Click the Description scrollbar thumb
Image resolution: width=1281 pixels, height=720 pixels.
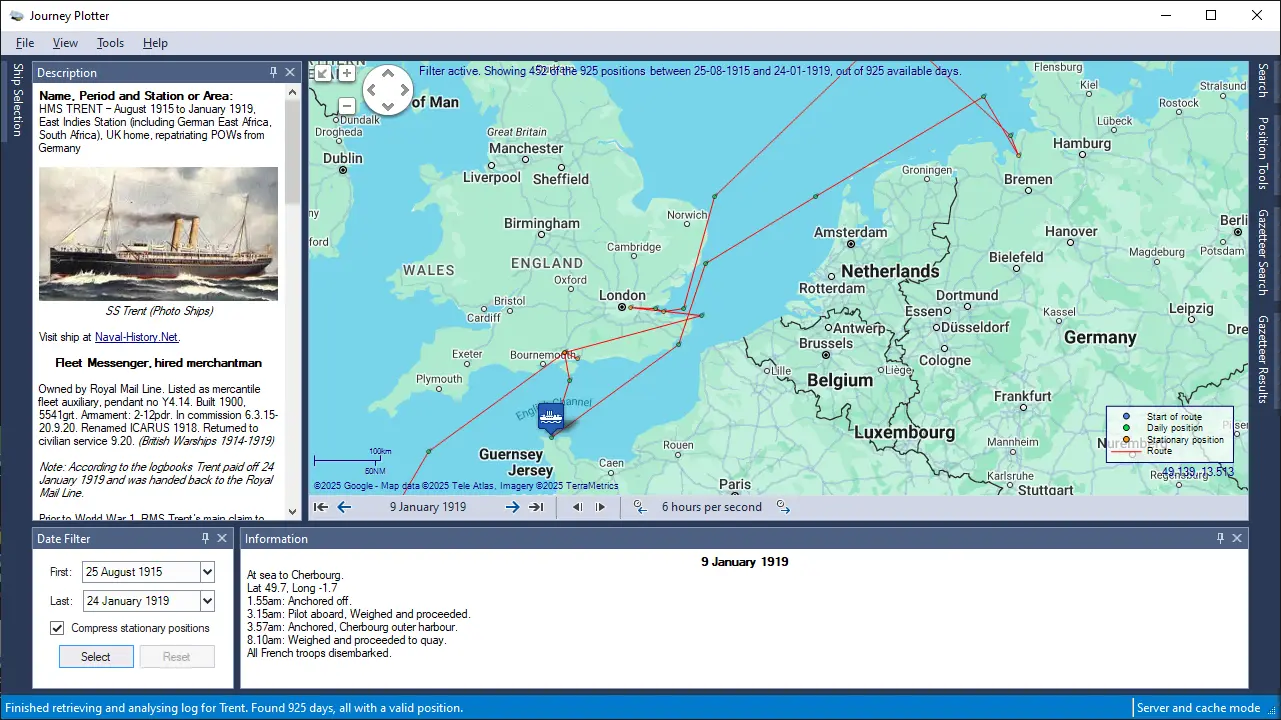click(293, 150)
